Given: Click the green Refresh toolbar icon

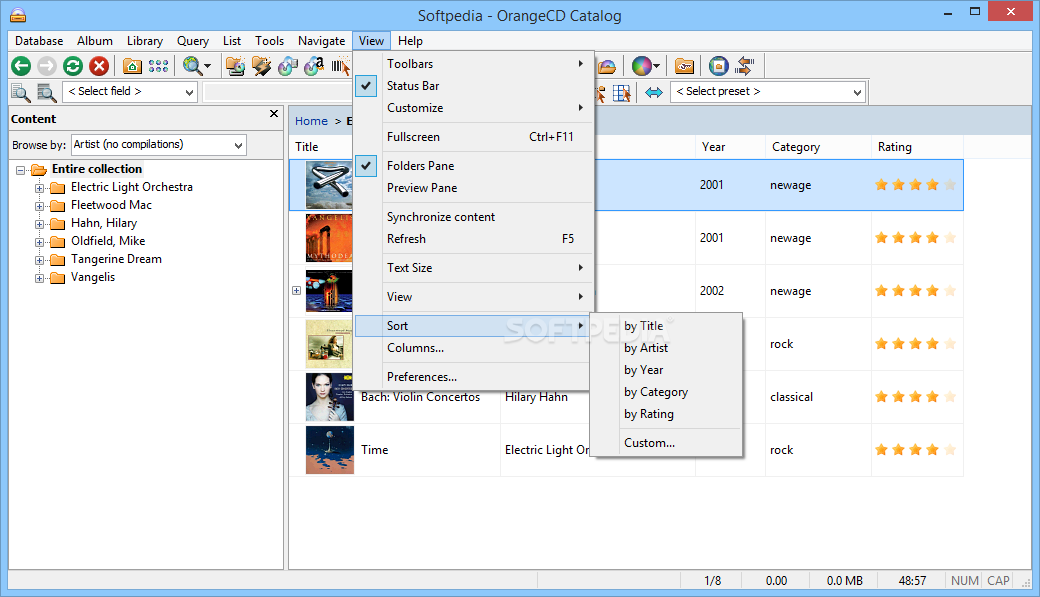Looking at the screenshot, I should (x=73, y=66).
